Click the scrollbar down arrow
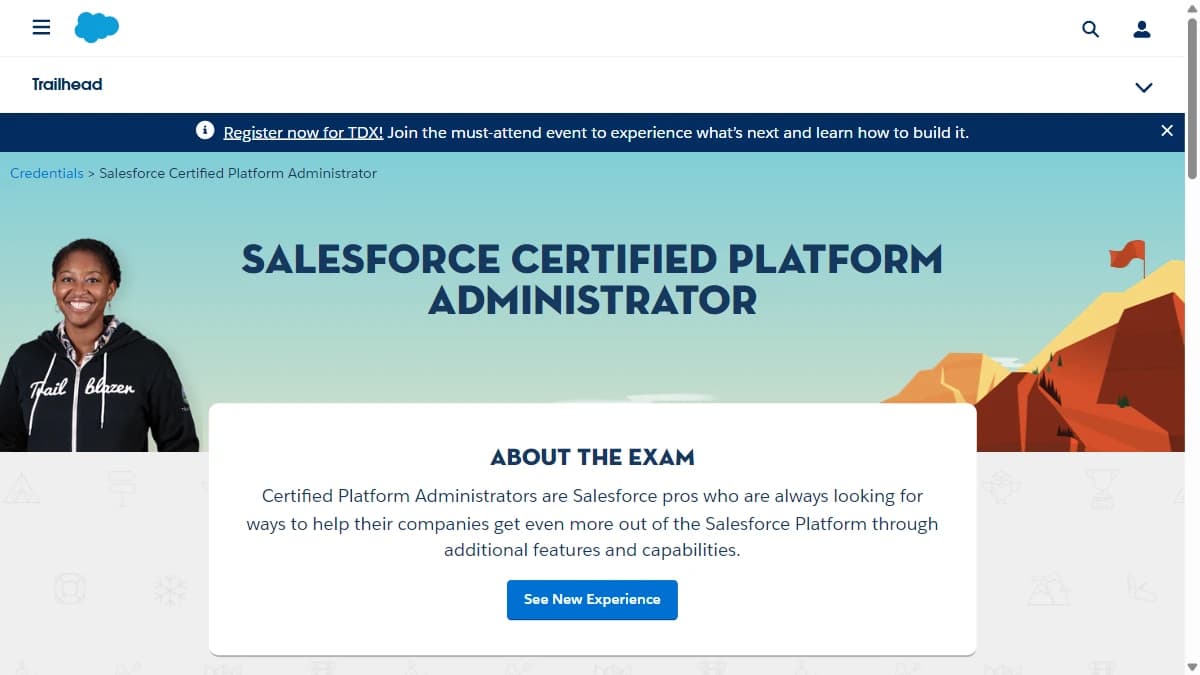1200x675 pixels. coord(1192,667)
